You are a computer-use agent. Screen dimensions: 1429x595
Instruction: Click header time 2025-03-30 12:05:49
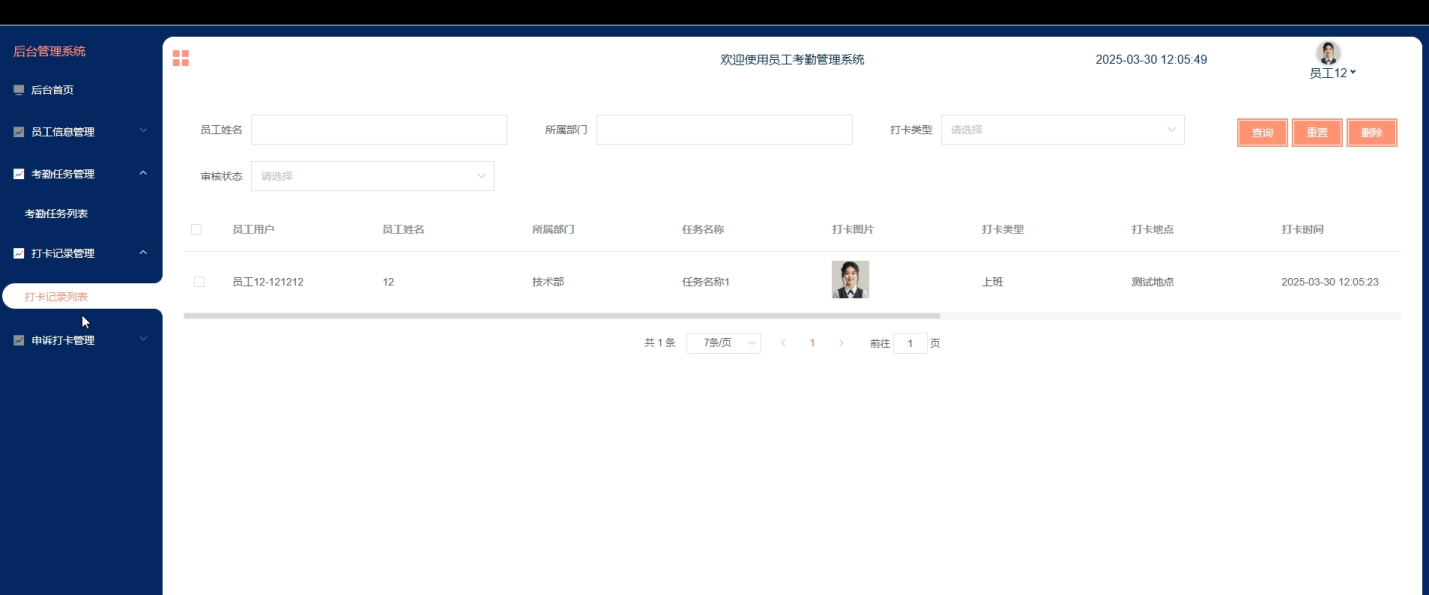[1151, 60]
